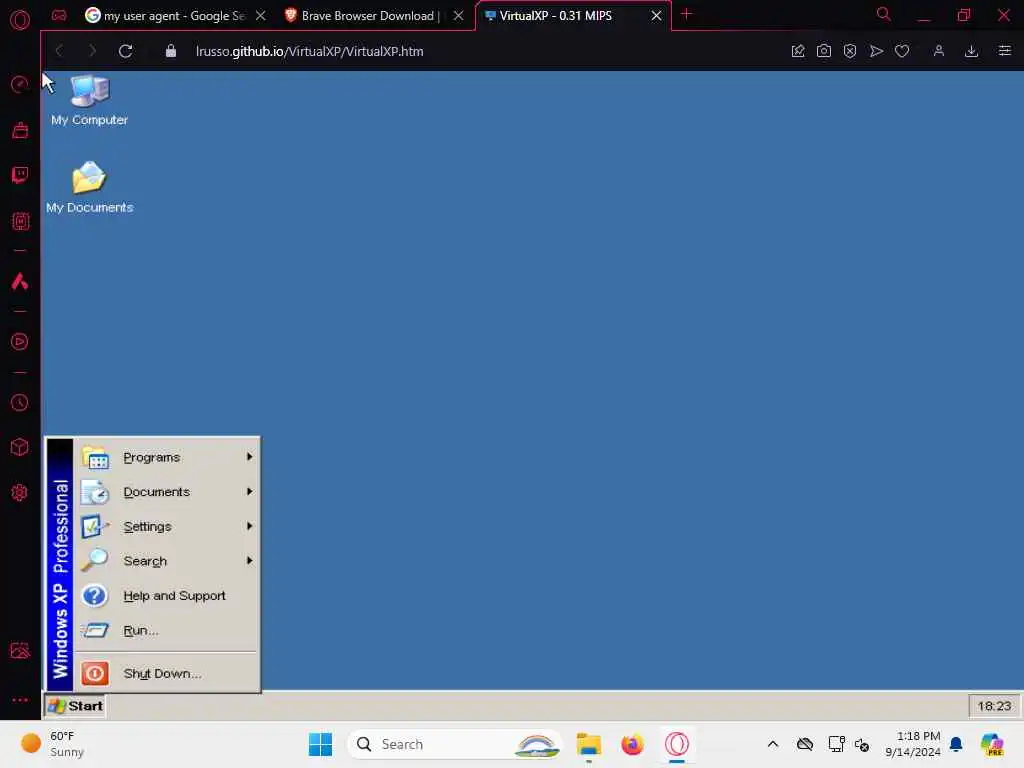1024x768 pixels.
Task: Click the arrow next to Documents
Action: click(x=249, y=492)
